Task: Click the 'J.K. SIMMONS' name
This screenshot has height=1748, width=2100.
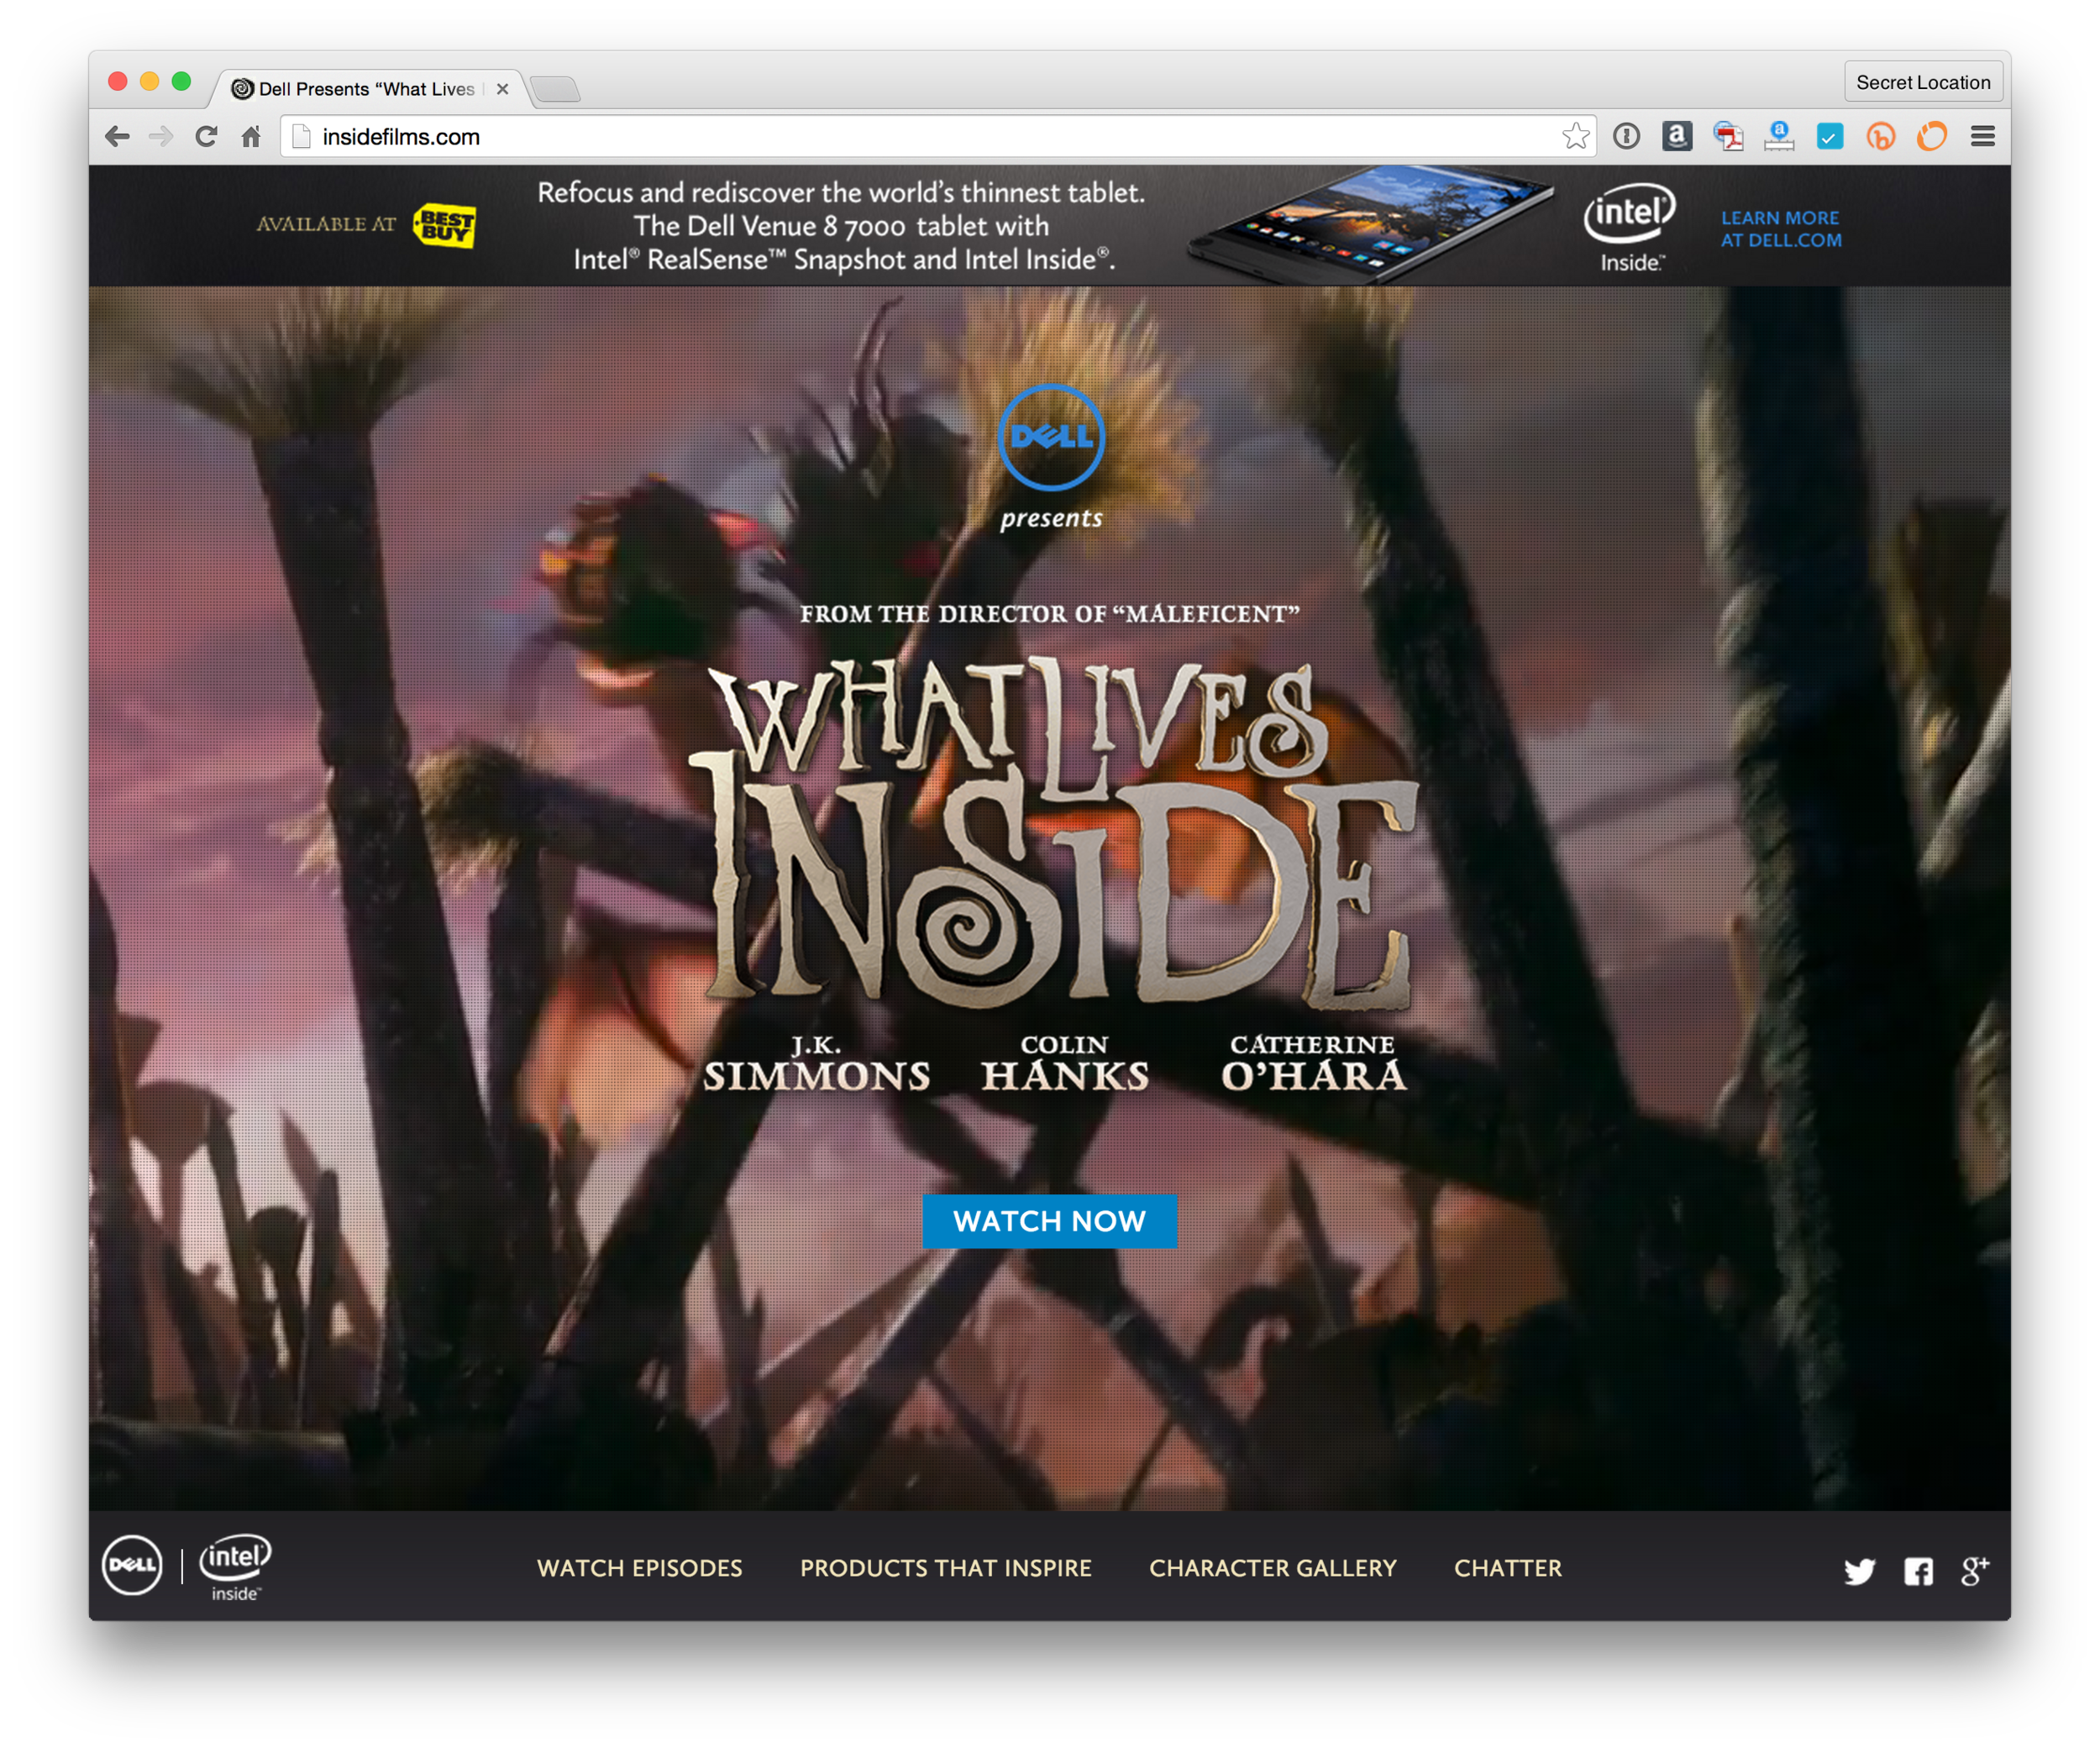Action: click(x=817, y=1064)
